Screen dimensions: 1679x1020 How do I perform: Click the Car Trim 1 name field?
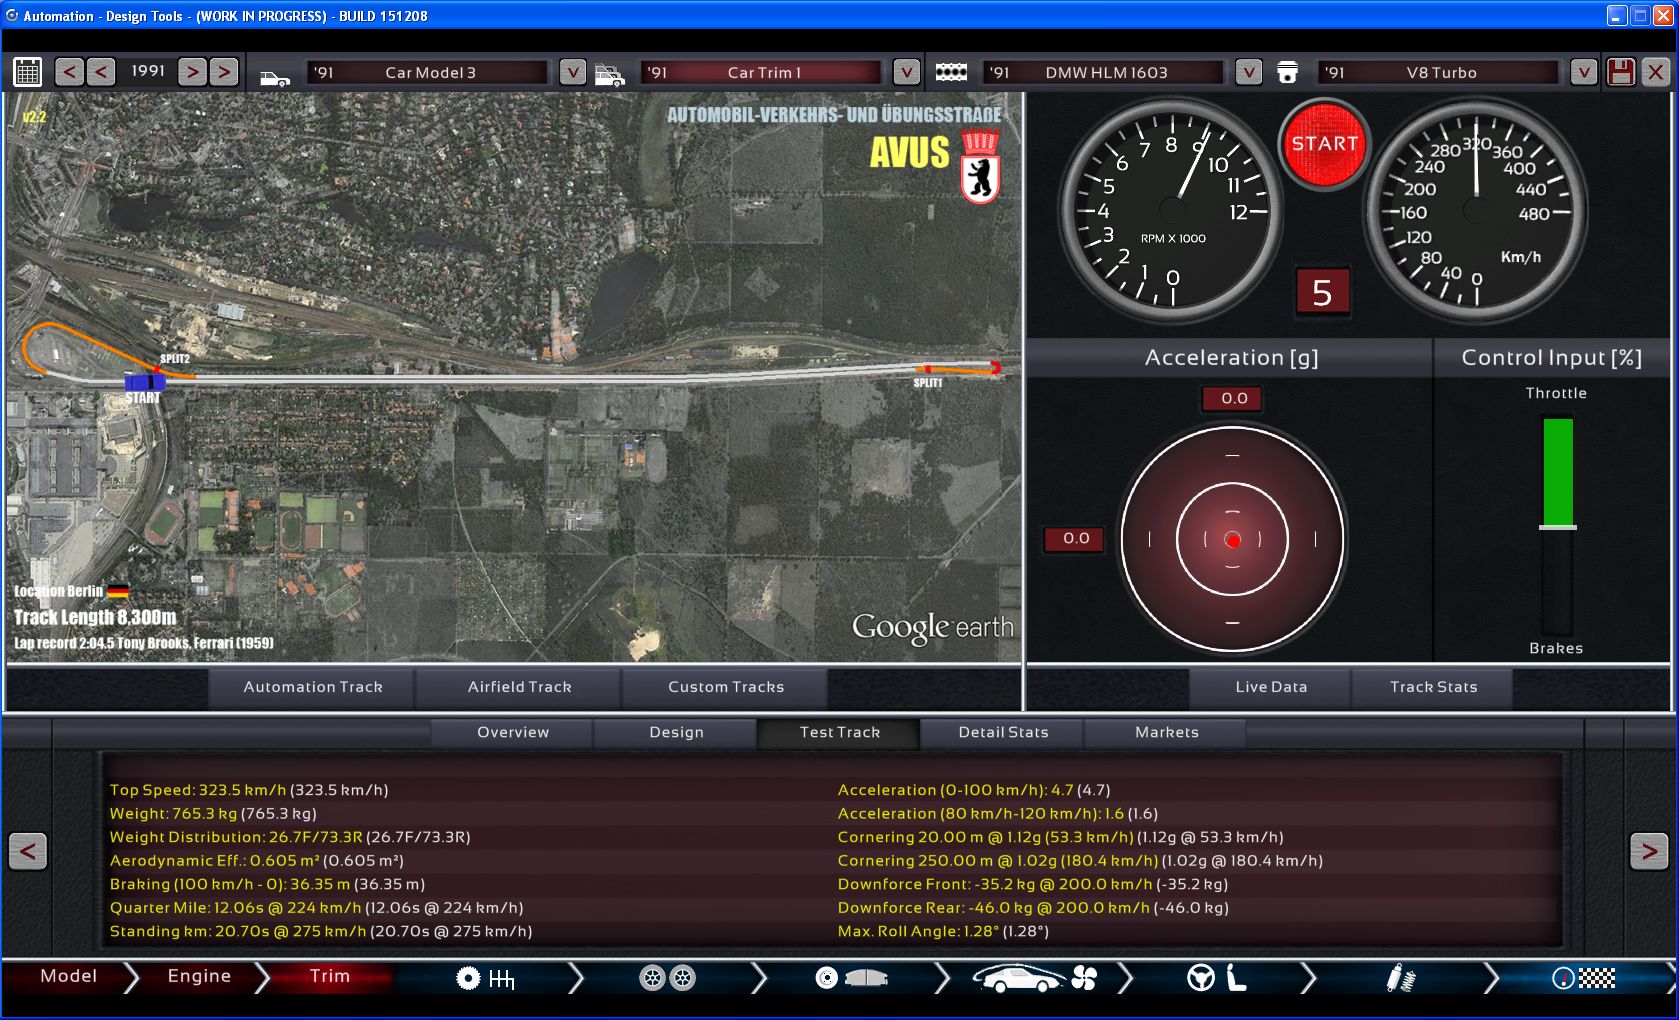pos(764,72)
